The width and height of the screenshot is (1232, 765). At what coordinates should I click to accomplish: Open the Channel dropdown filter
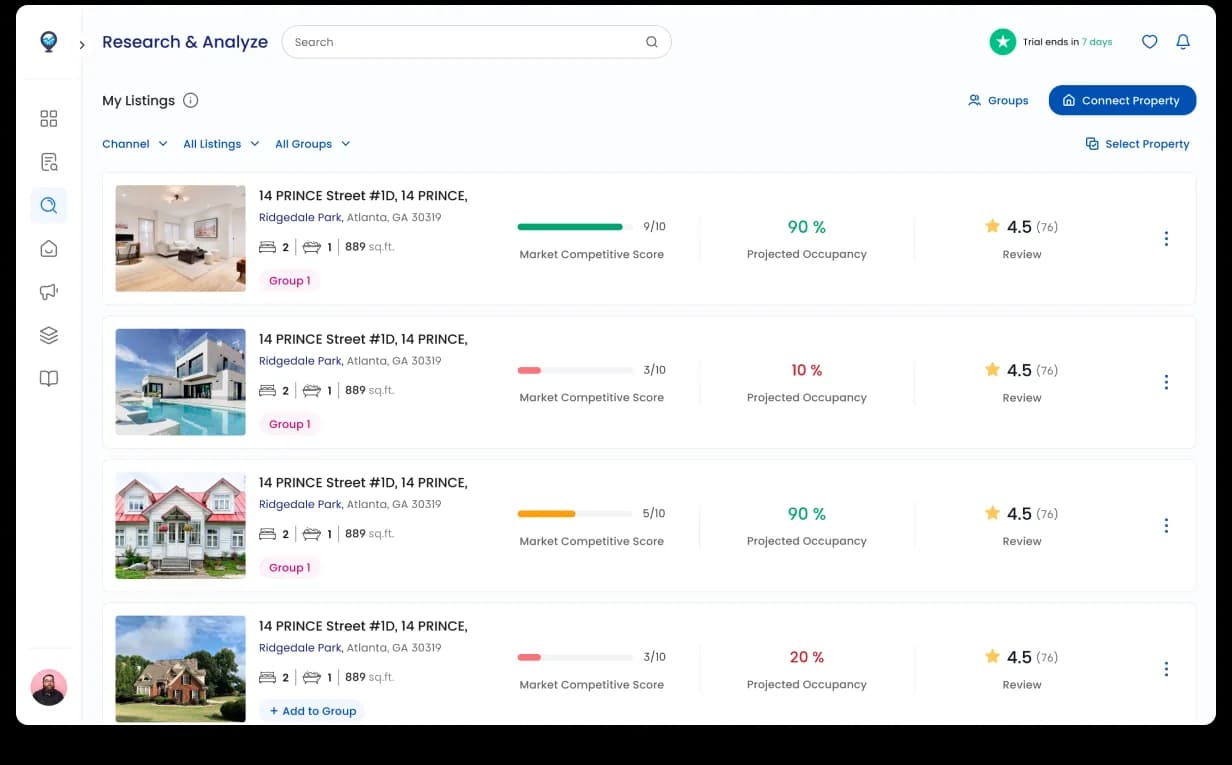tap(135, 144)
